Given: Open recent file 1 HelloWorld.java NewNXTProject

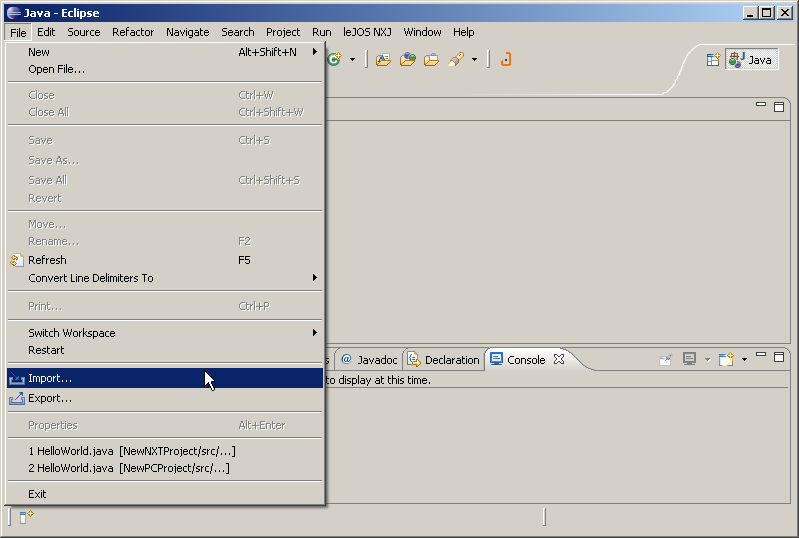Looking at the screenshot, I should tap(165, 451).
